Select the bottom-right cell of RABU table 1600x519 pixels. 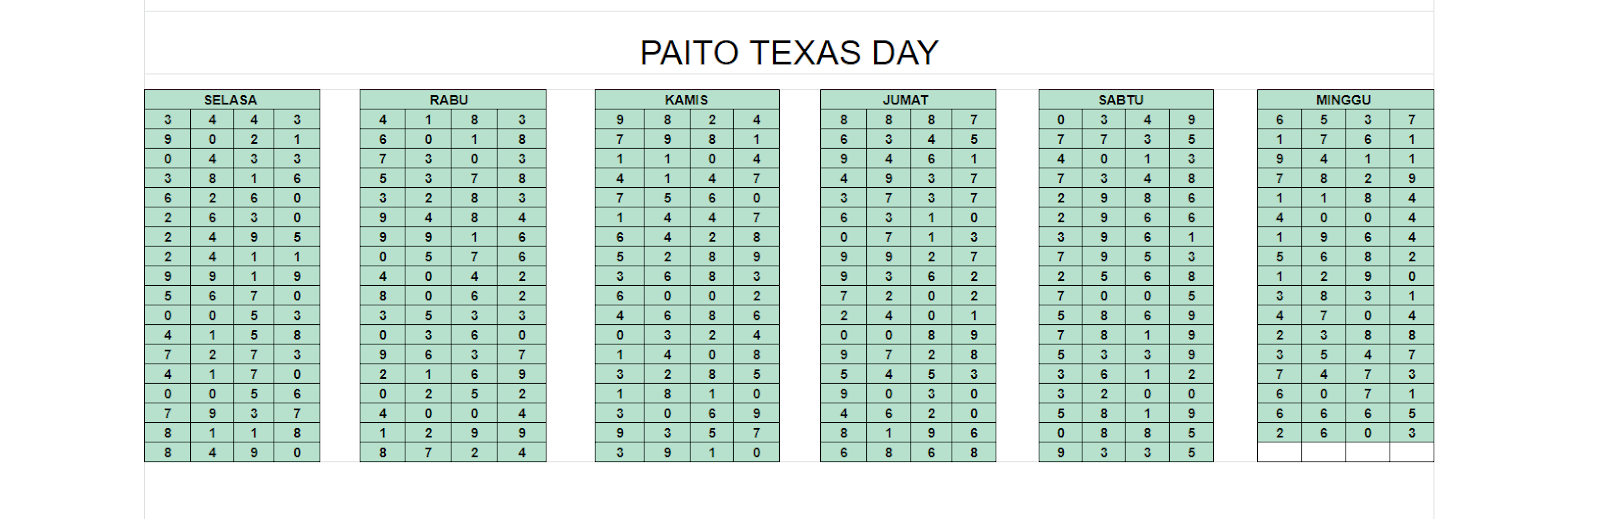[522, 453]
